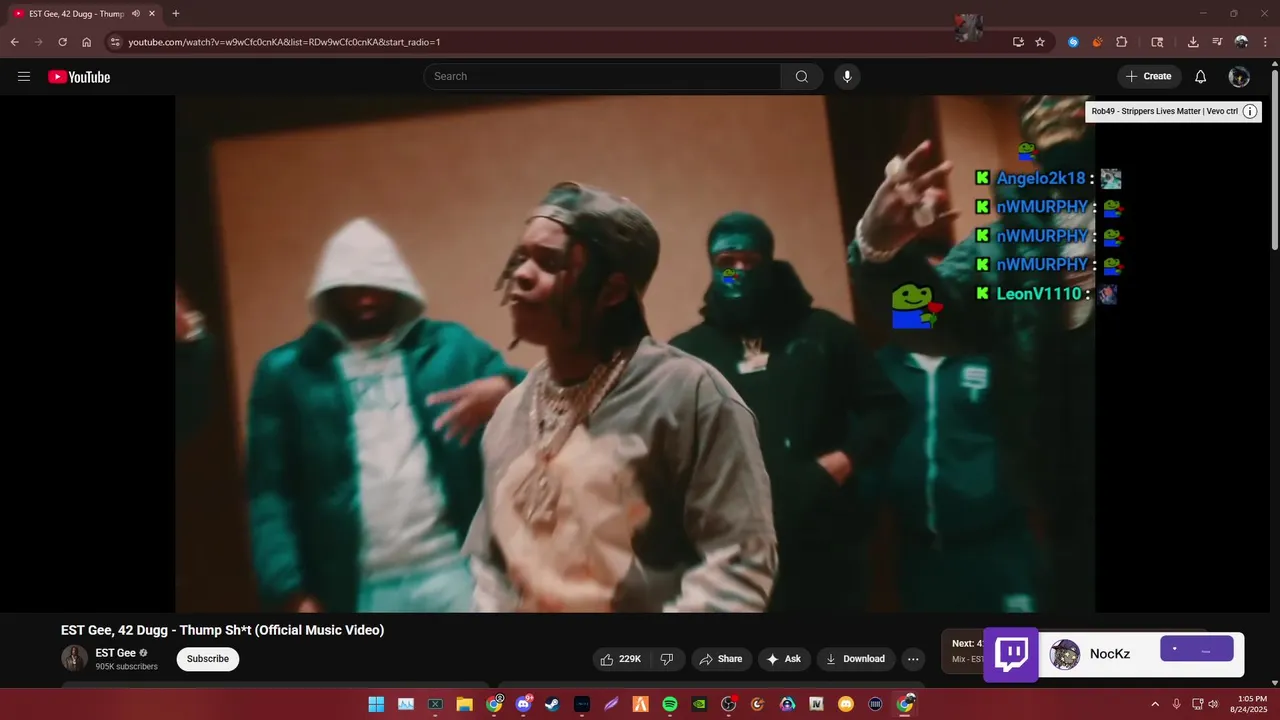The width and height of the screenshot is (1280, 720).
Task: Click the NocKz avatar on Twitch overlay
Action: tap(1065, 655)
